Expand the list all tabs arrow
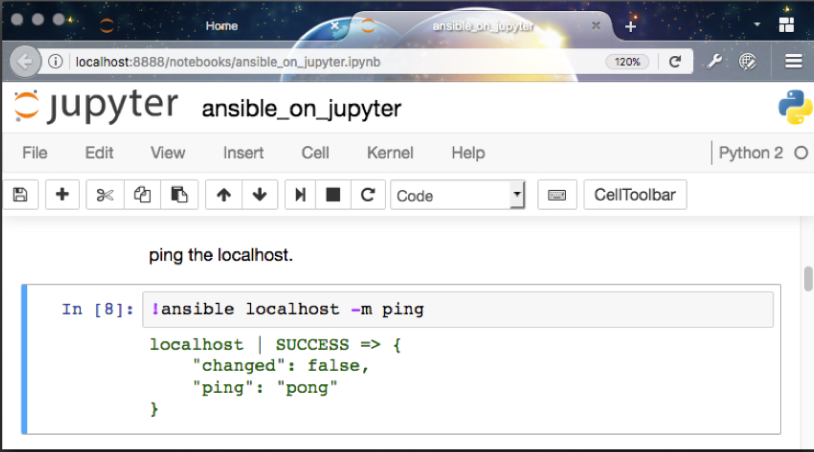The width and height of the screenshot is (814, 452). (757, 24)
